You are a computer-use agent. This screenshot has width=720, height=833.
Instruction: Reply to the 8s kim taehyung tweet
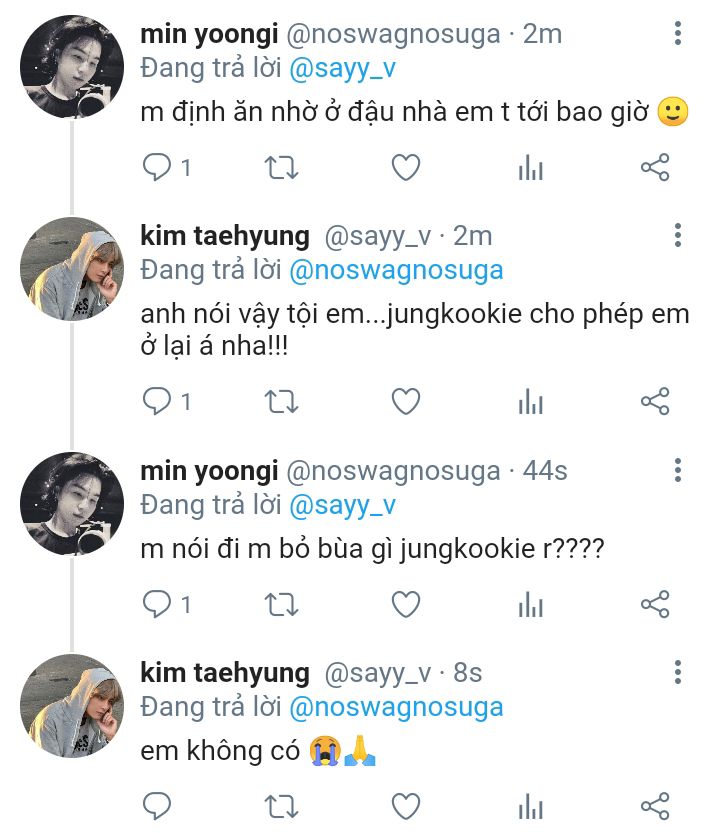158,806
